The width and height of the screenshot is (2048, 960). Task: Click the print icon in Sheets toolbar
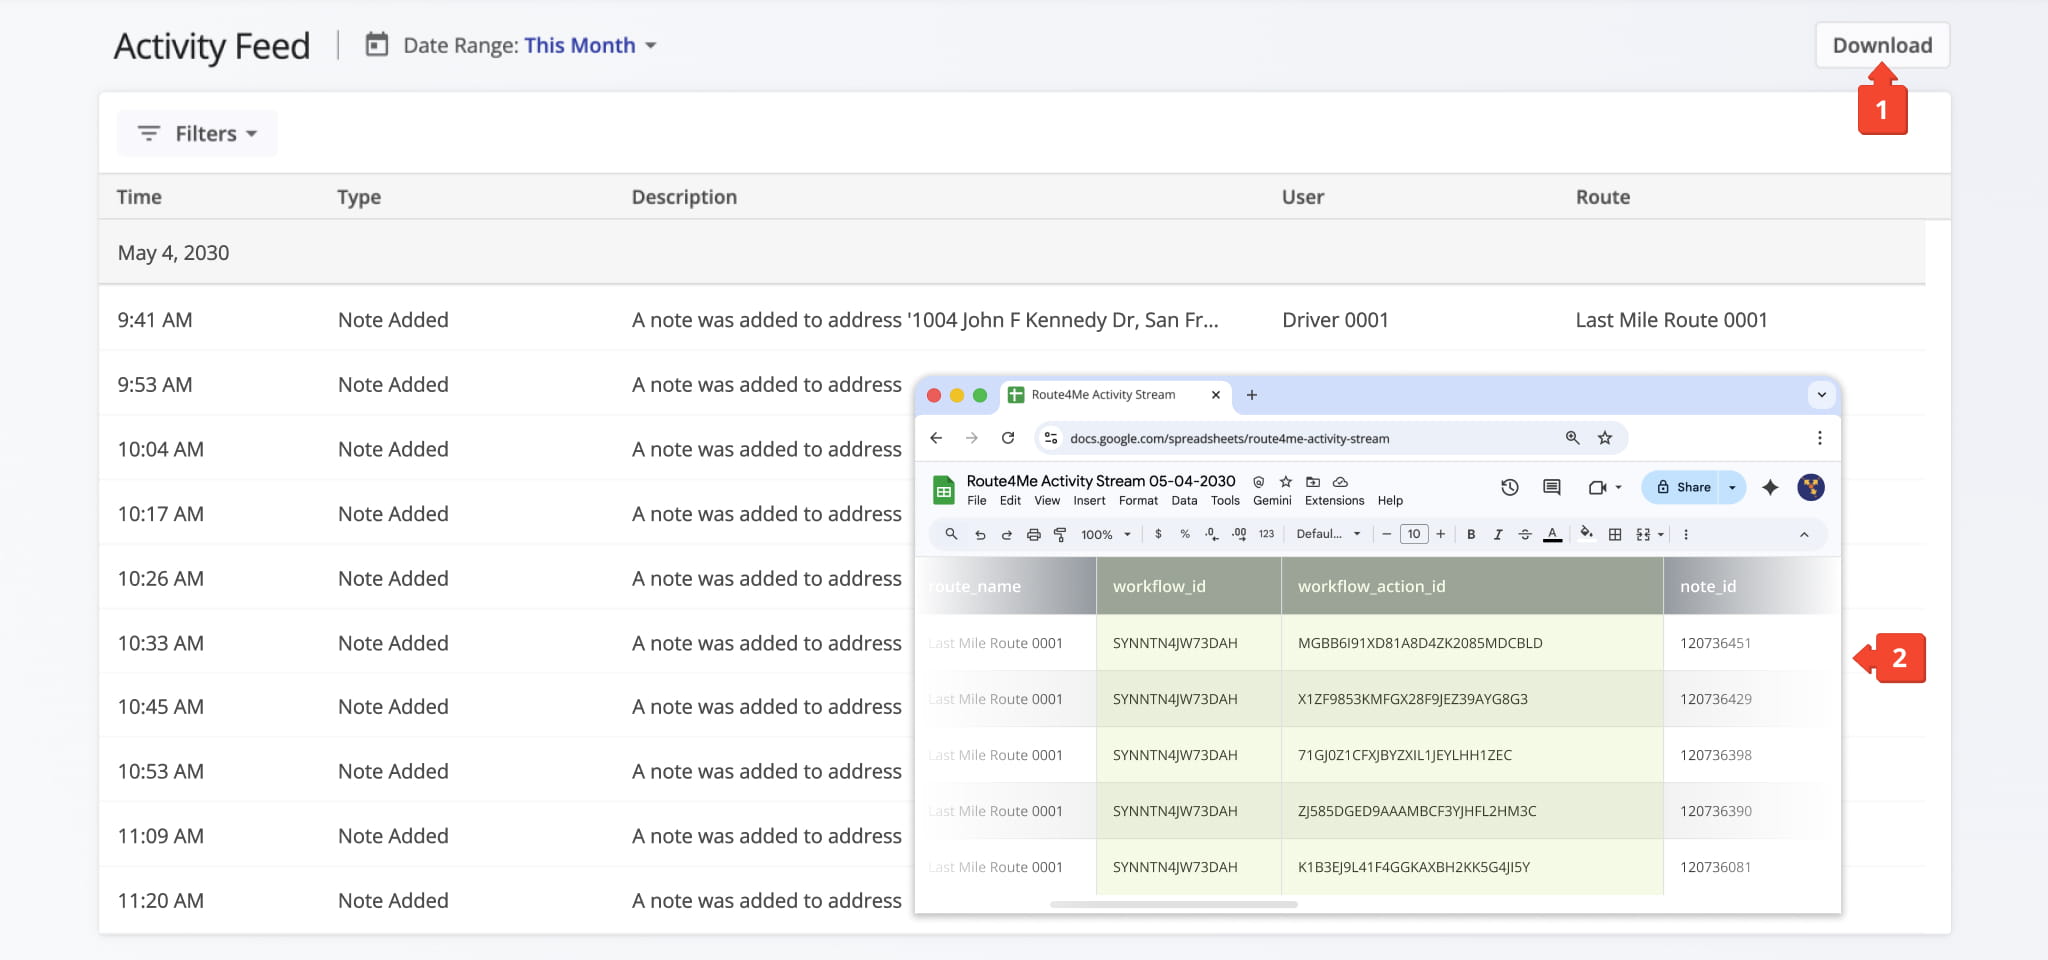[x=1033, y=534]
